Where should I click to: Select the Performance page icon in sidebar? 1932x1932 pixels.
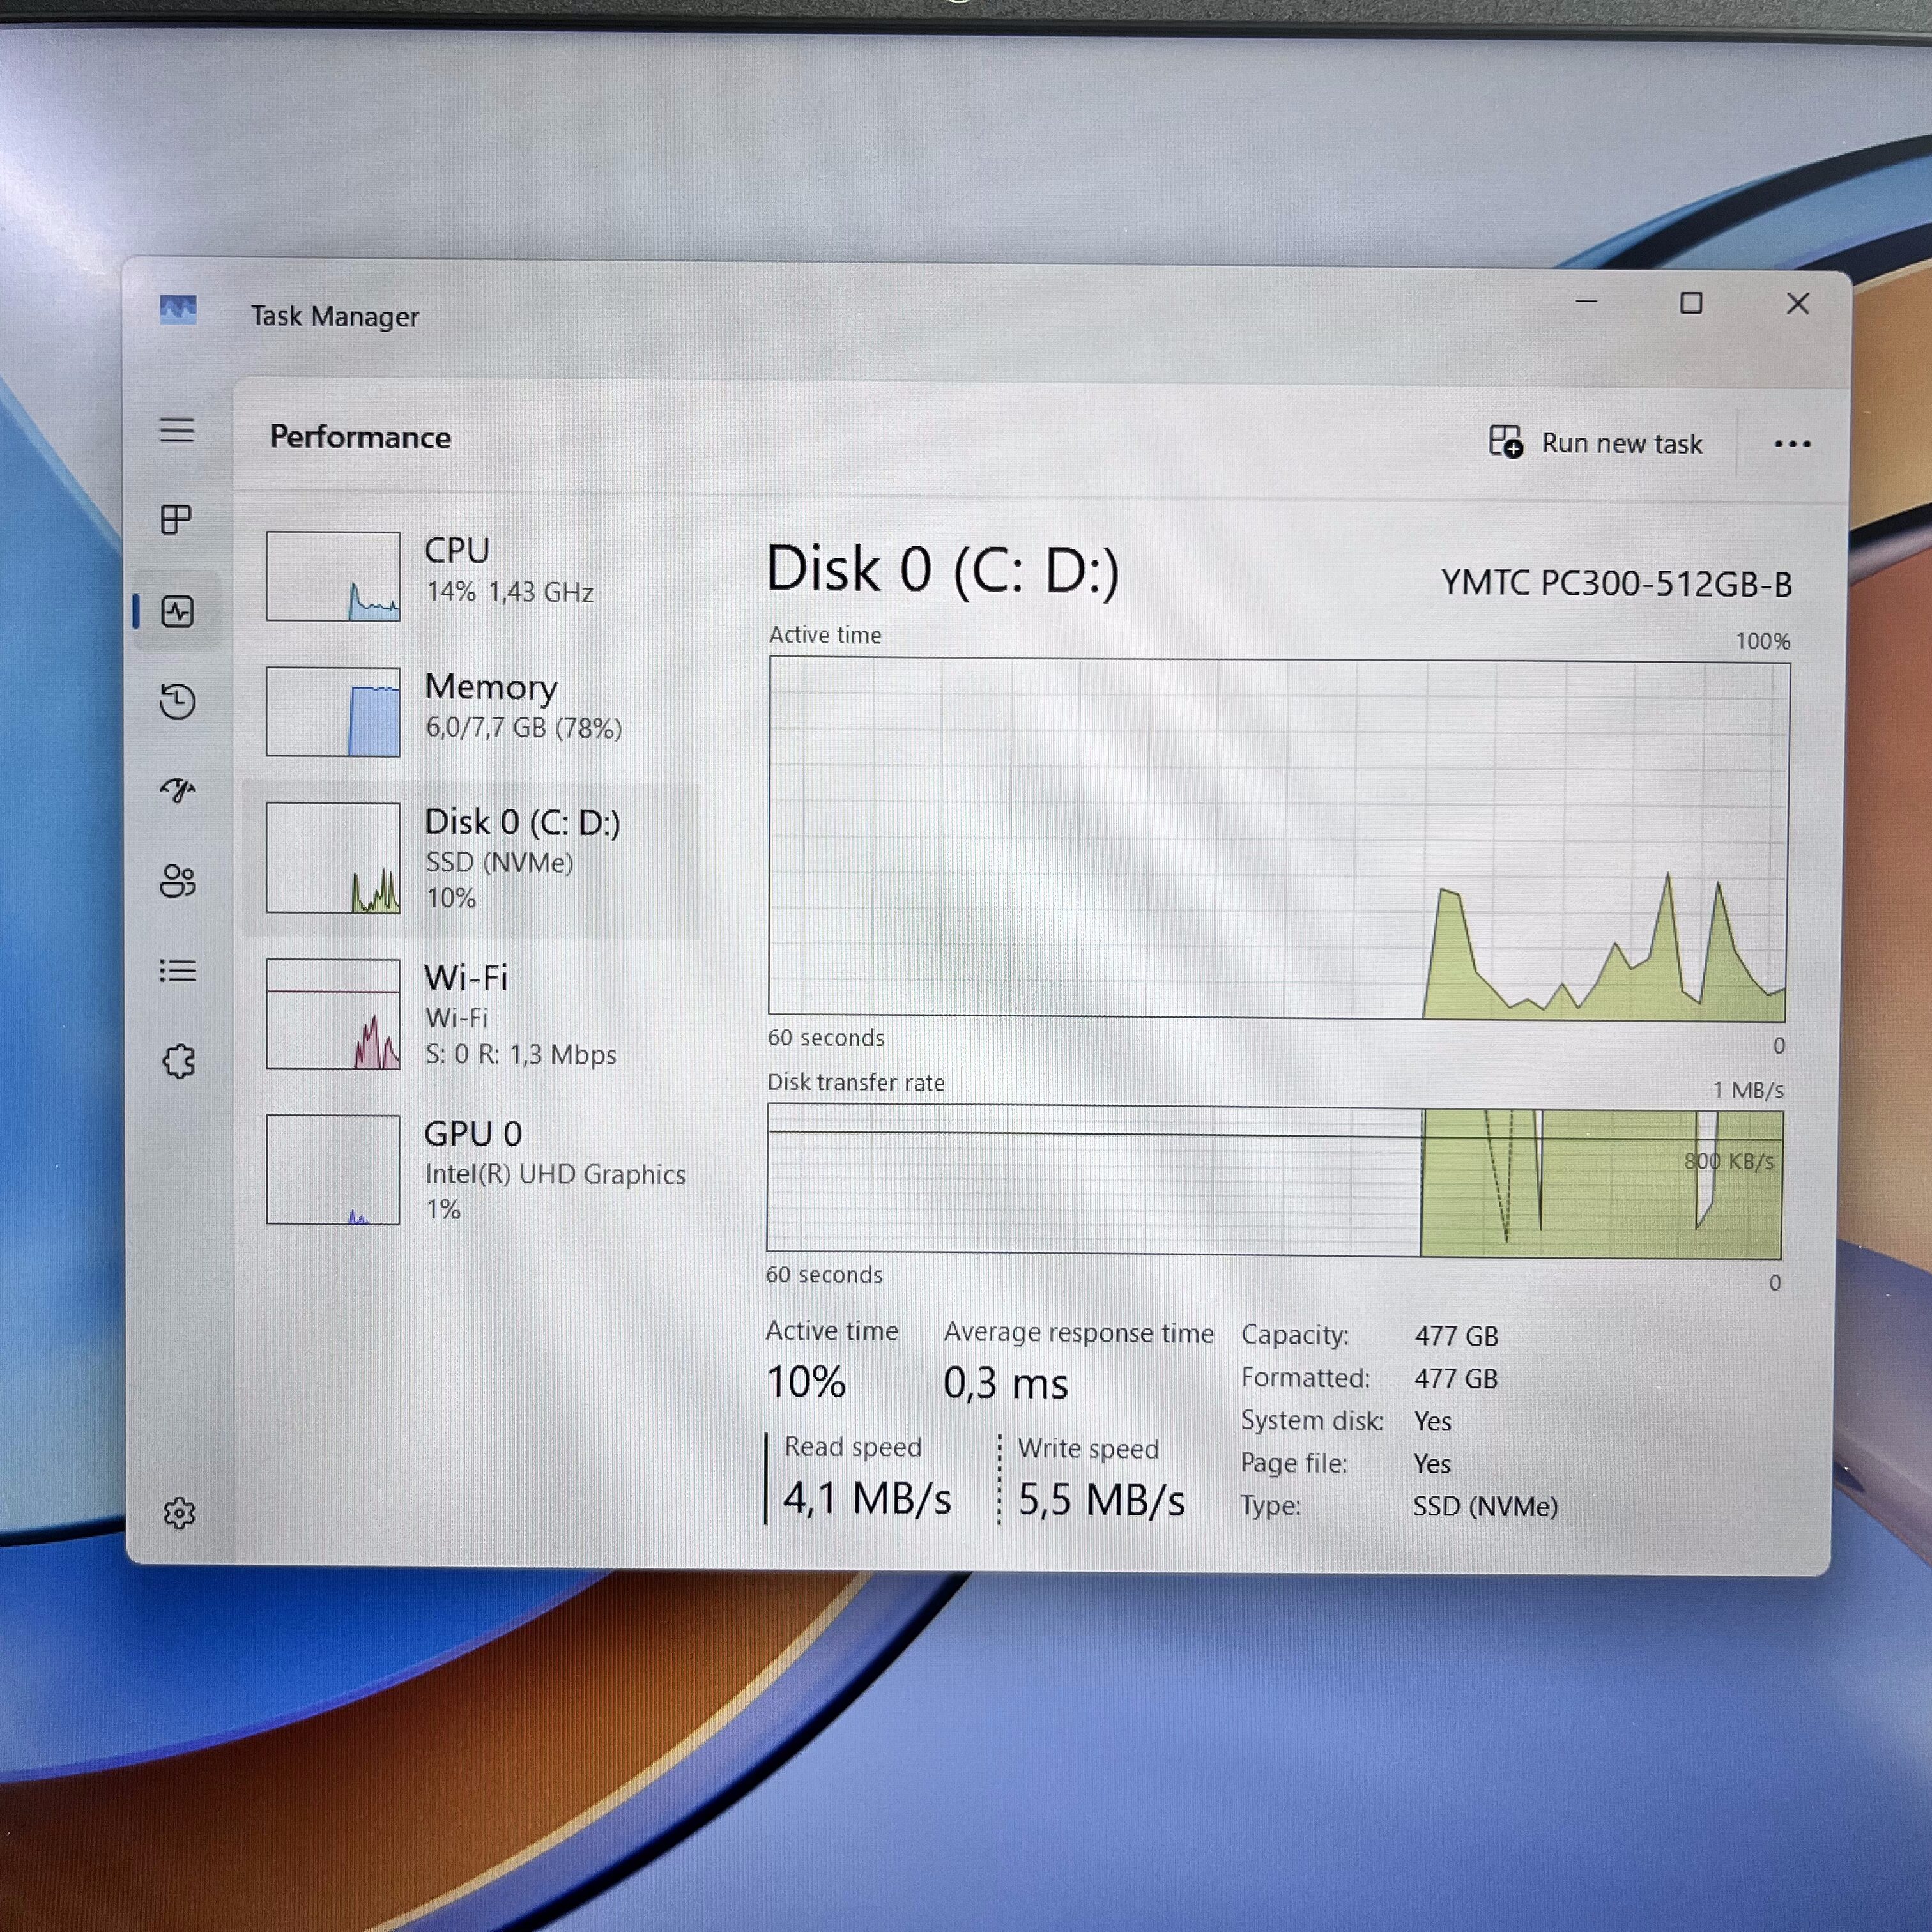[178, 612]
